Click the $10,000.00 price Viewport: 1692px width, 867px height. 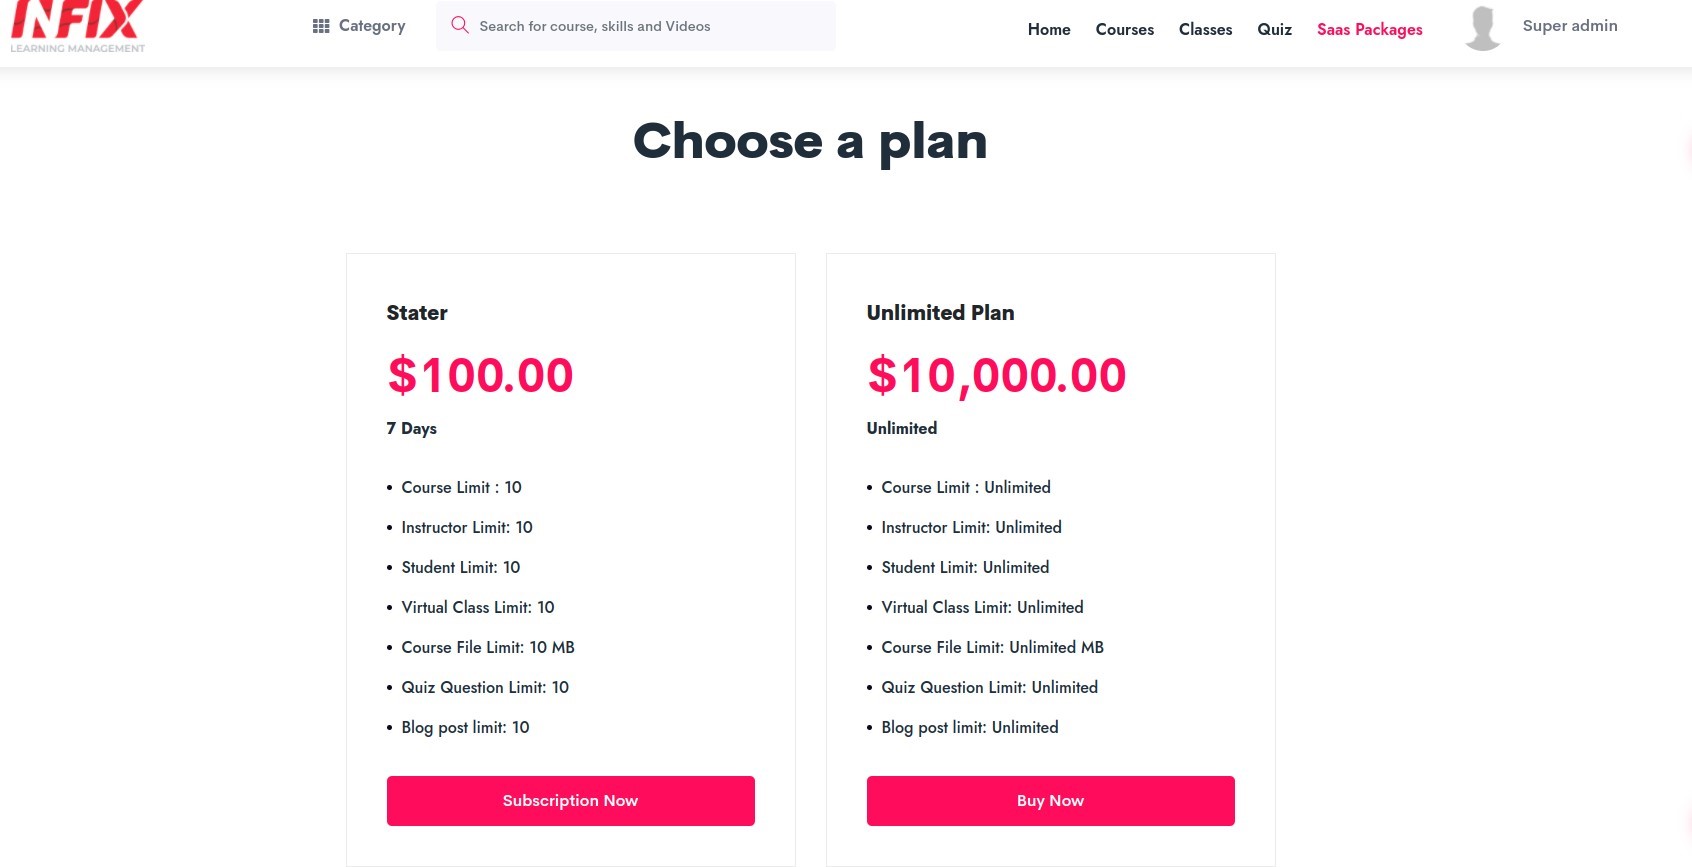click(x=996, y=376)
